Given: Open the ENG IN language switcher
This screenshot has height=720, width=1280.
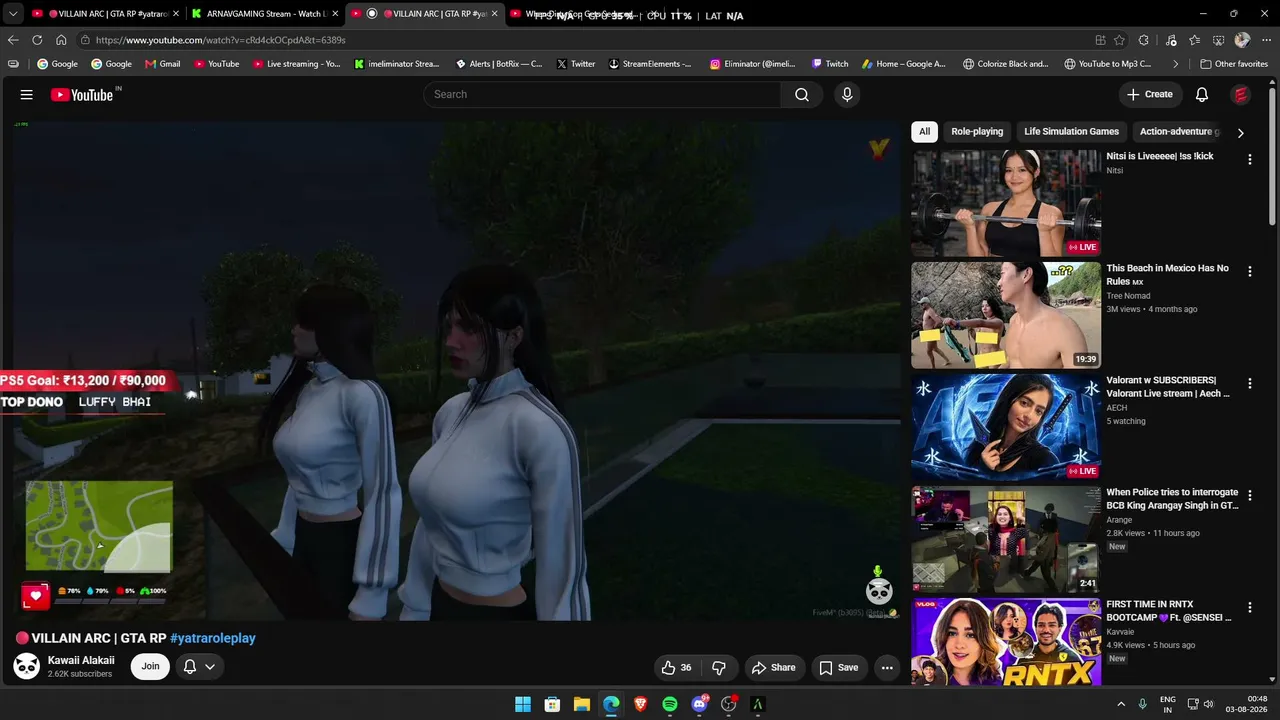Looking at the screenshot, I should pos(1168,704).
